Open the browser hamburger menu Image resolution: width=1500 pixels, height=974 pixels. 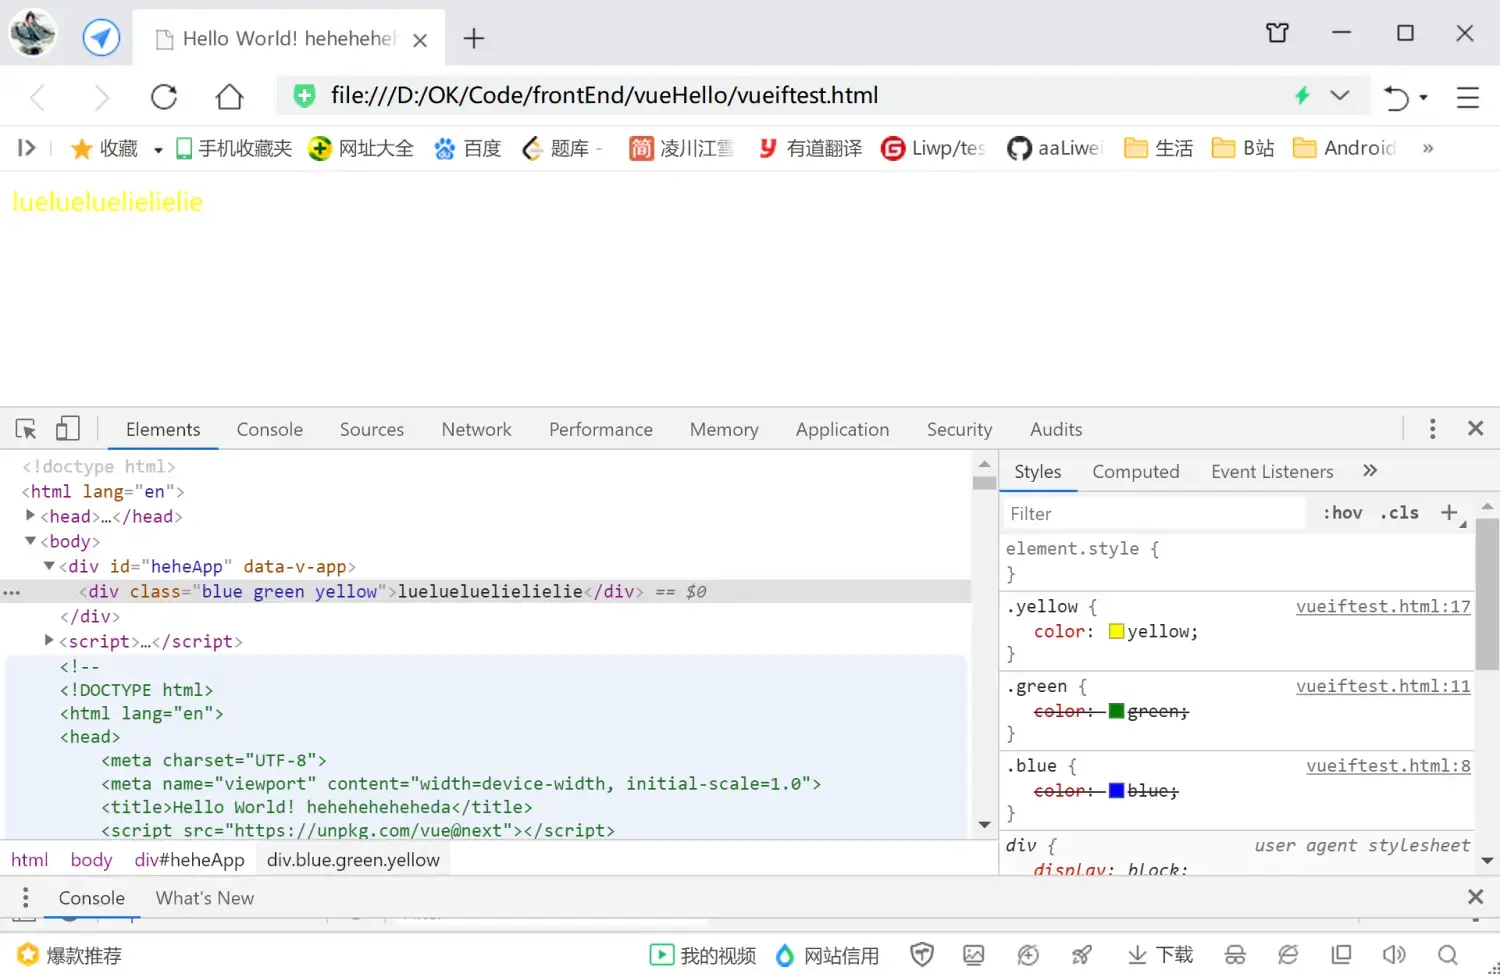[1467, 97]
